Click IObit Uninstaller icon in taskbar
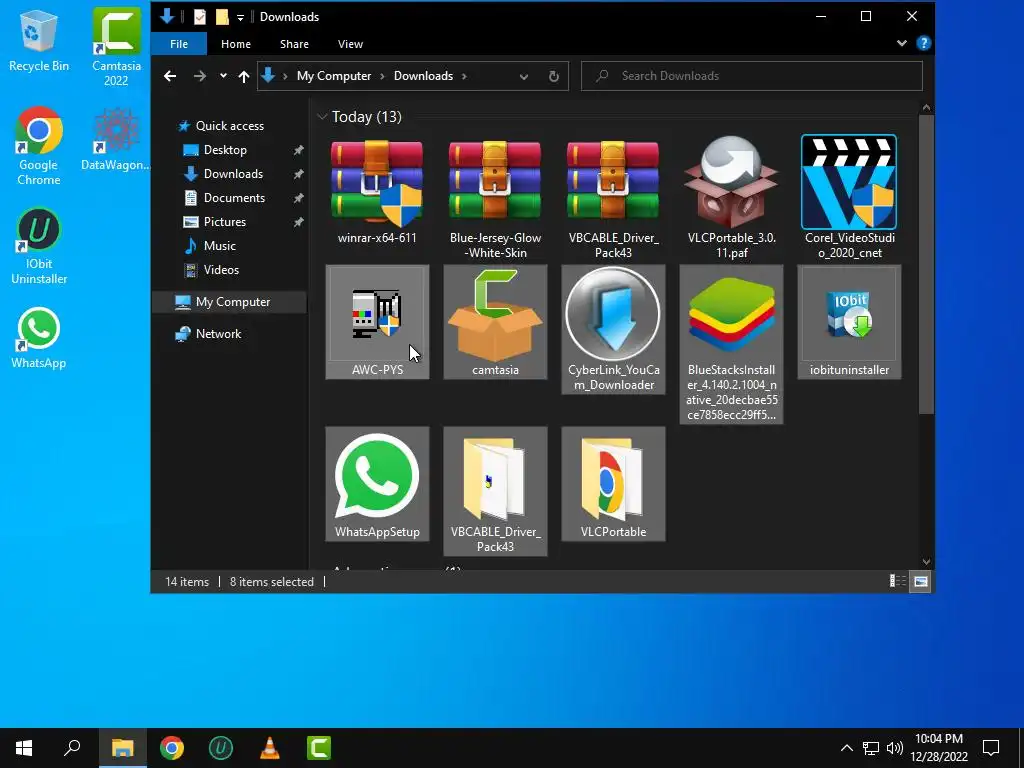Screen dimensions: 1024x768 tap(221, 748)
